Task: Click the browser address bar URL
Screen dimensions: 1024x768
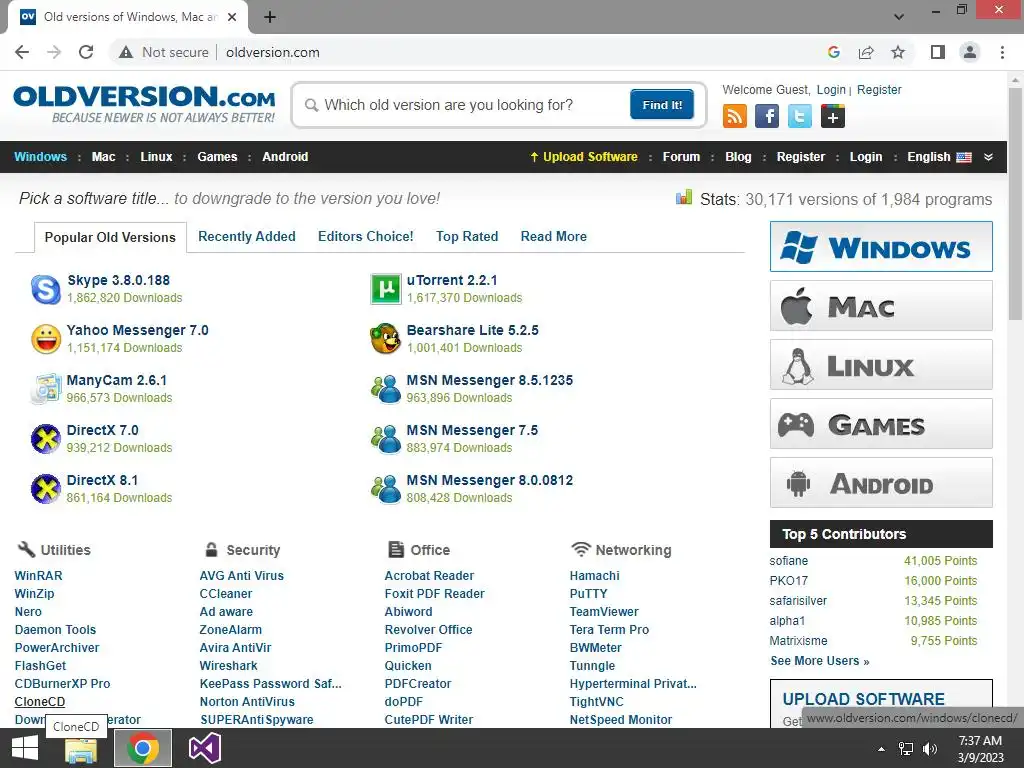Action: pyautogui.click(x=273, y=52)
